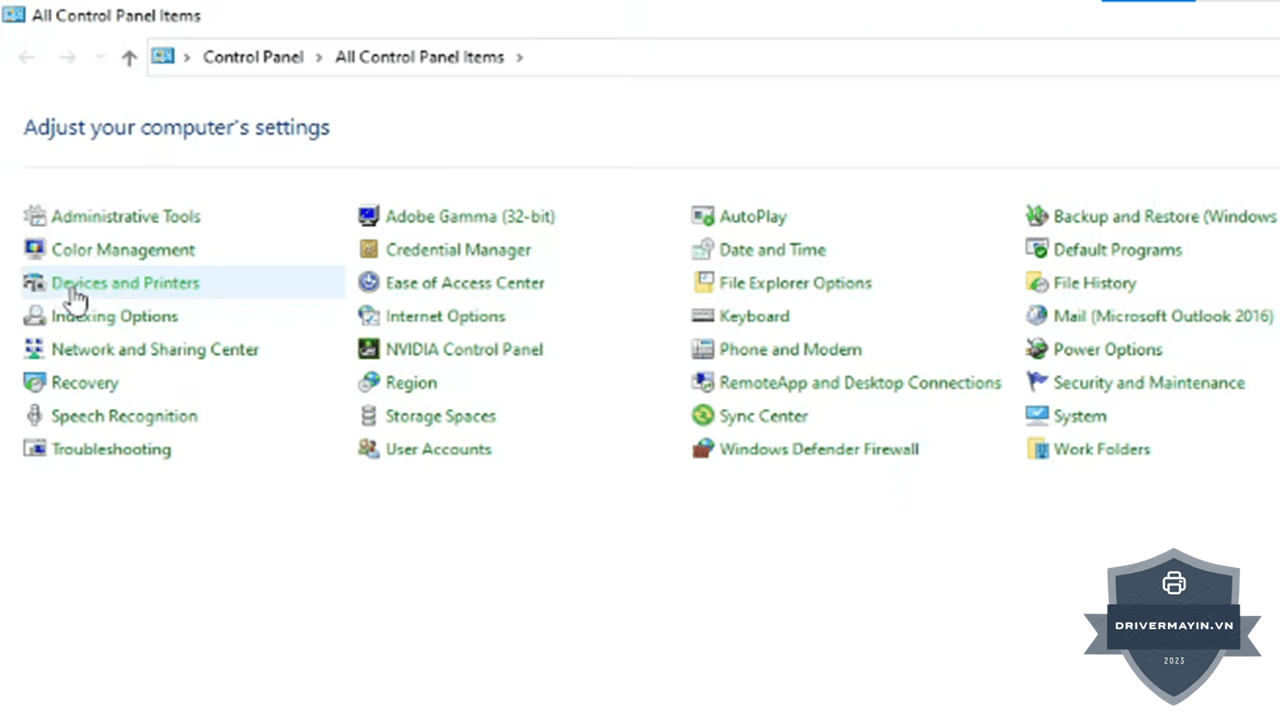Open the Internet Options link
The image size is (1280, 720).
click(445, 316)
